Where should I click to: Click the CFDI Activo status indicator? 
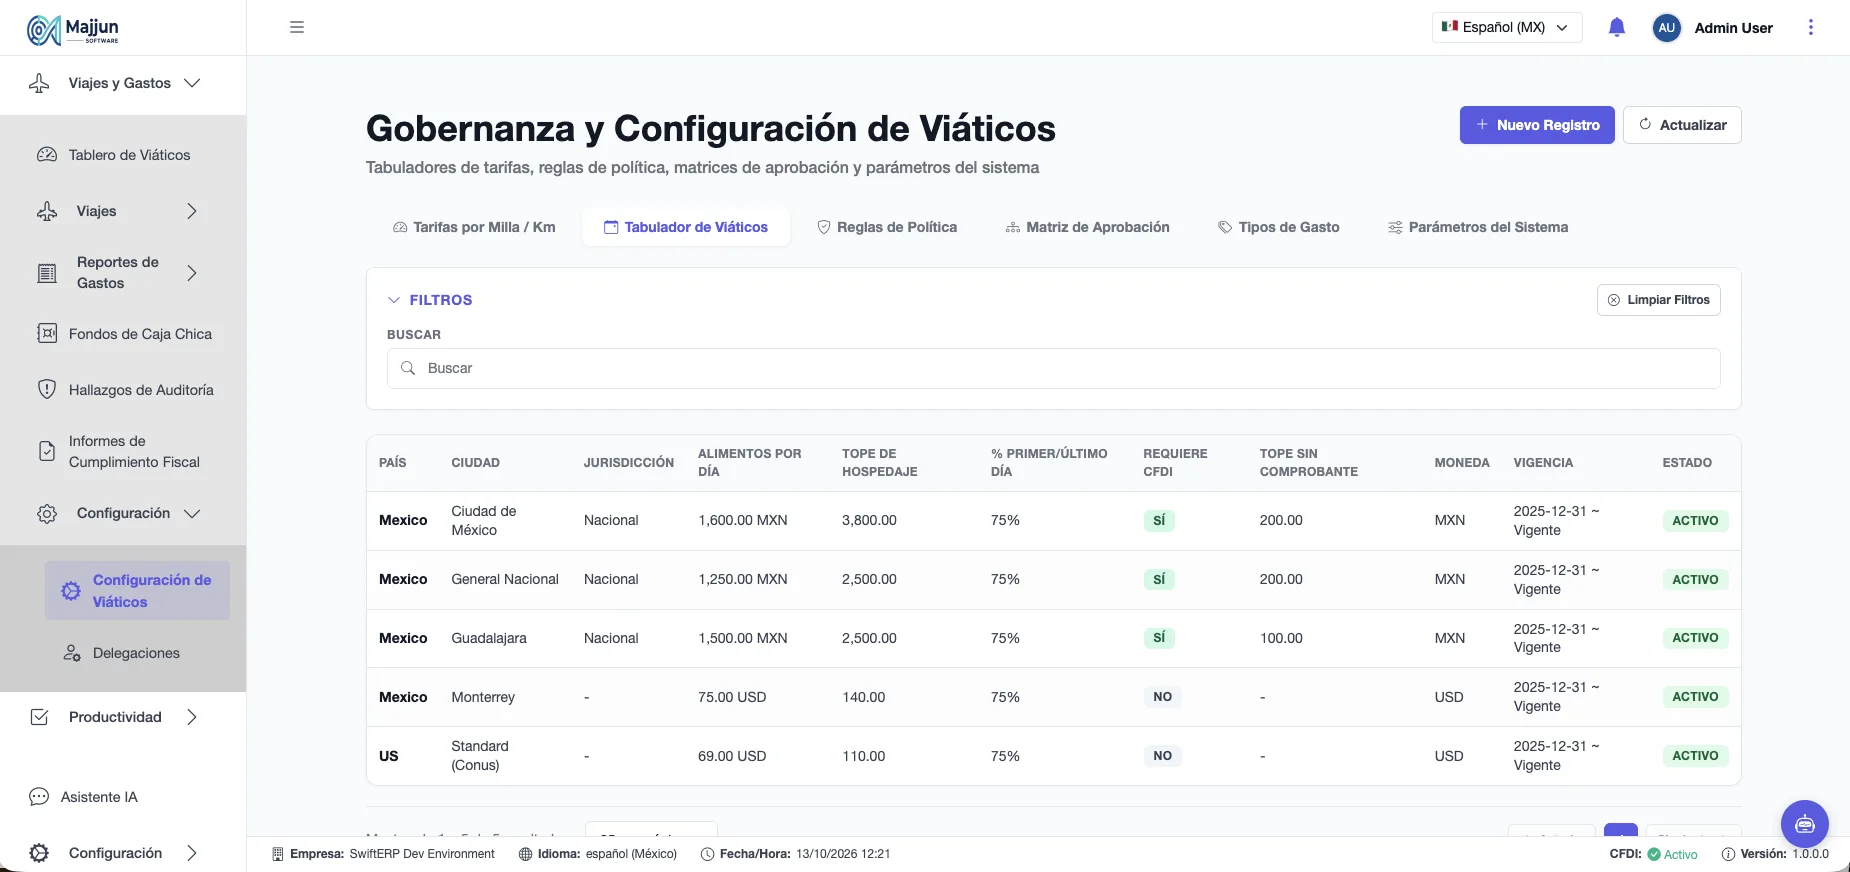[1654, 854]
